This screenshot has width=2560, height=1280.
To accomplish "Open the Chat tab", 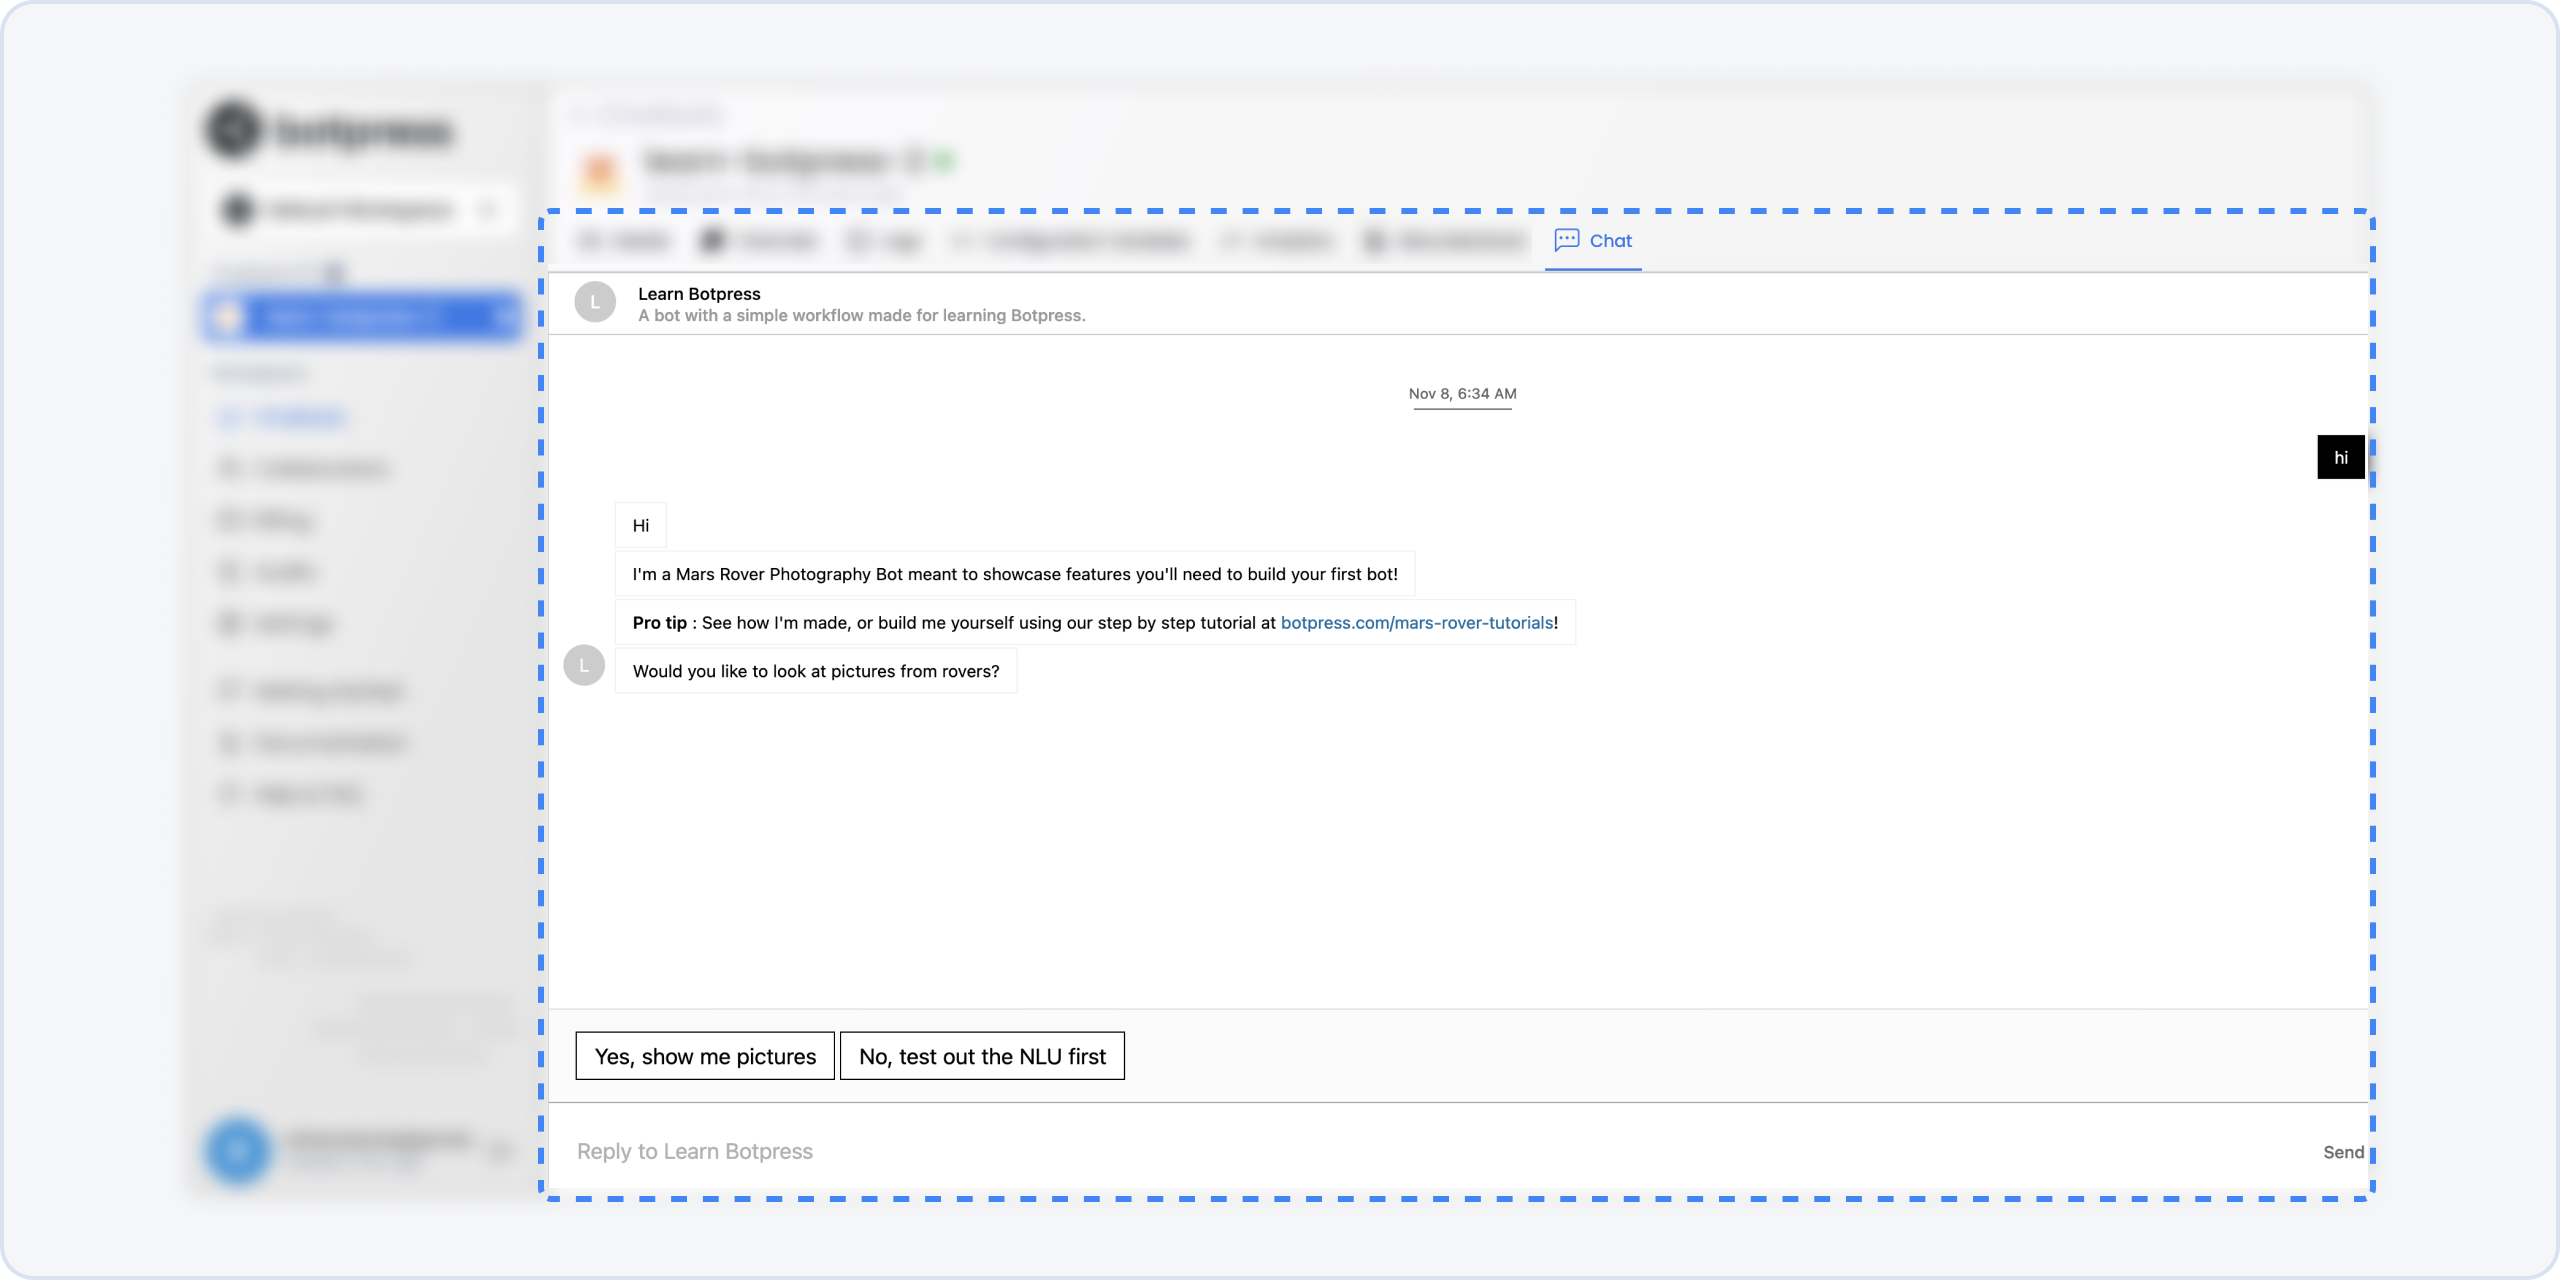I will click(x=1593, y=241).
